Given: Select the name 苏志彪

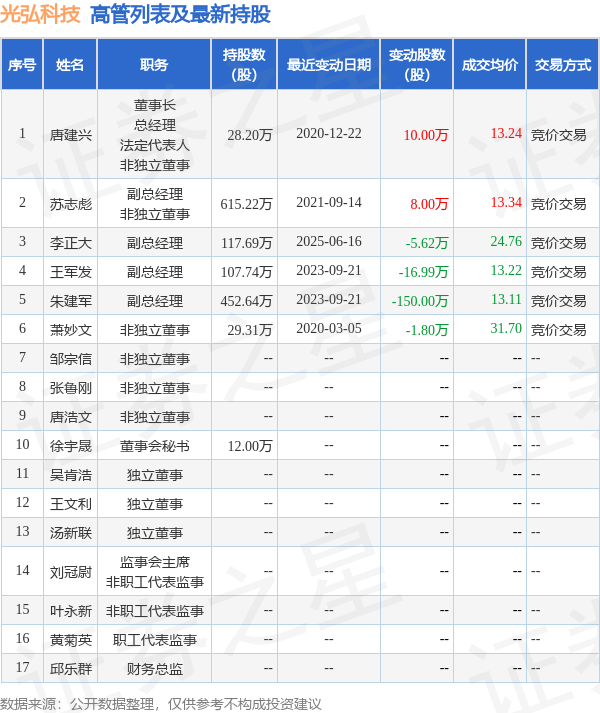Looking at the screenshot, I should pos(71,204).
